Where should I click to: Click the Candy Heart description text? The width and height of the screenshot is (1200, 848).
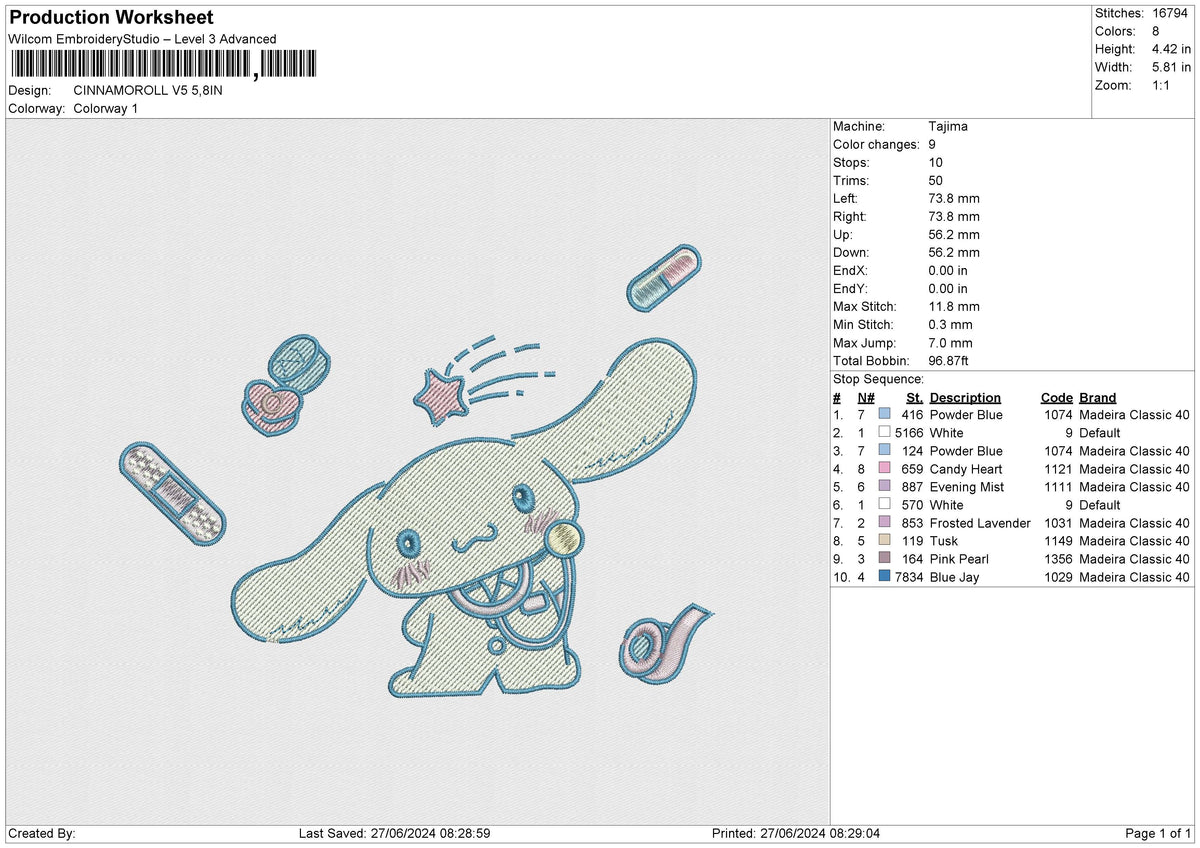pos(966,469)
